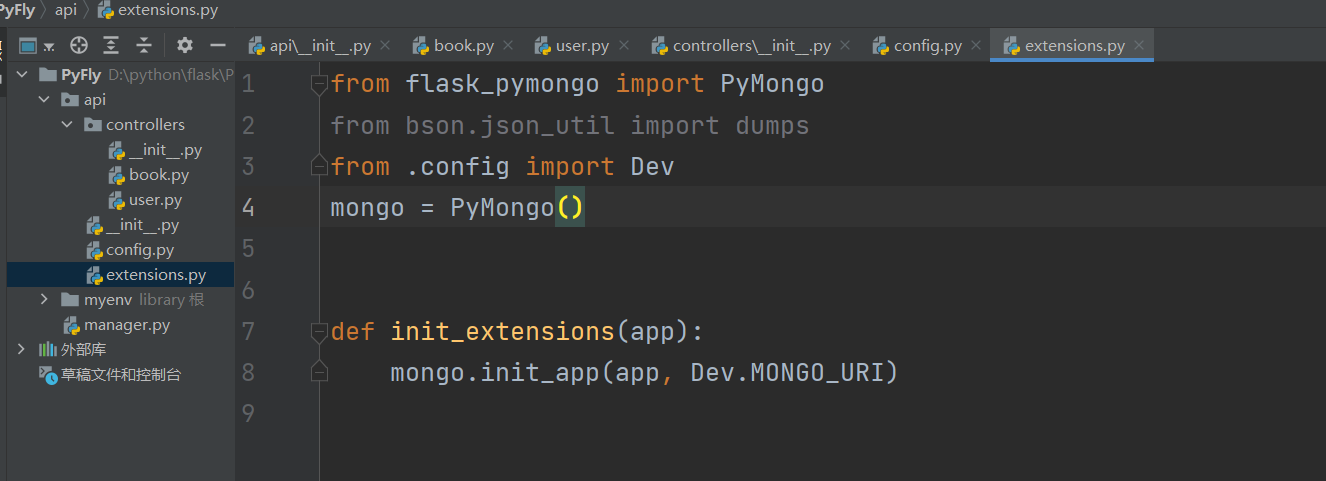Collapse the controllers folder node

pyautogui.click(x=66, y=125)
